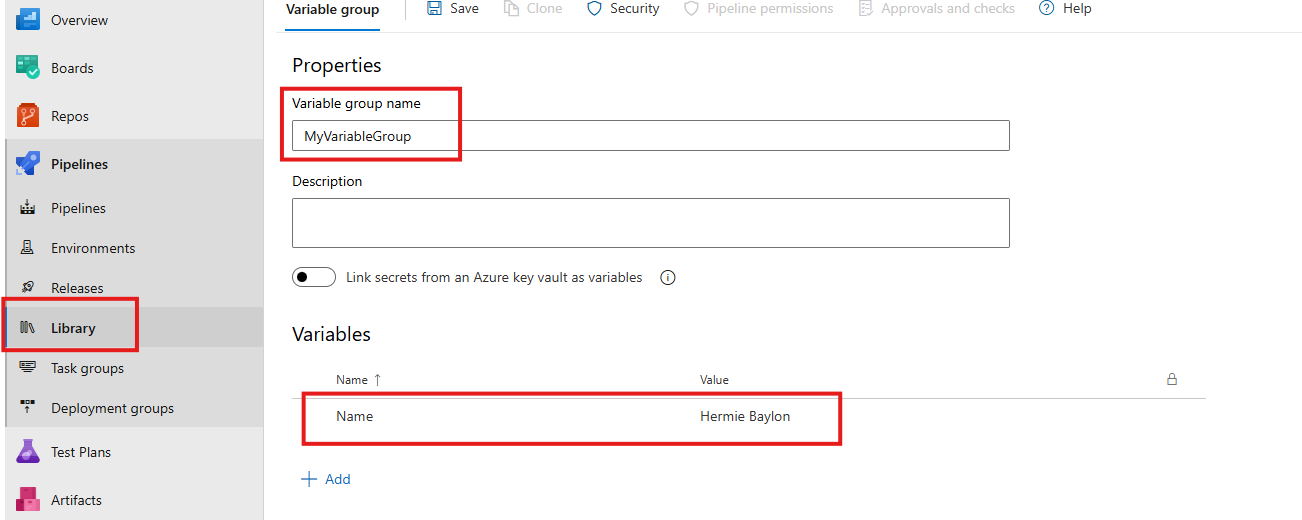Click the Security shield icon
Image resolution: width=1302 pixels, height=520 pixels.
594,8
